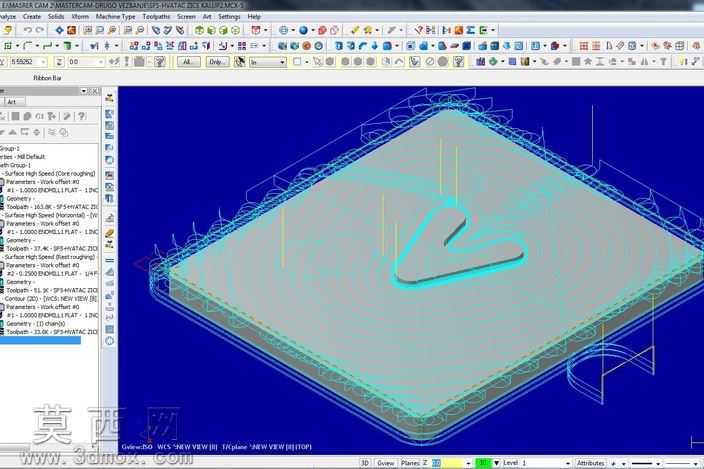Click the green square icon starting second toolbar row
This screenshot has width=704, height=469.
[8, 45]
